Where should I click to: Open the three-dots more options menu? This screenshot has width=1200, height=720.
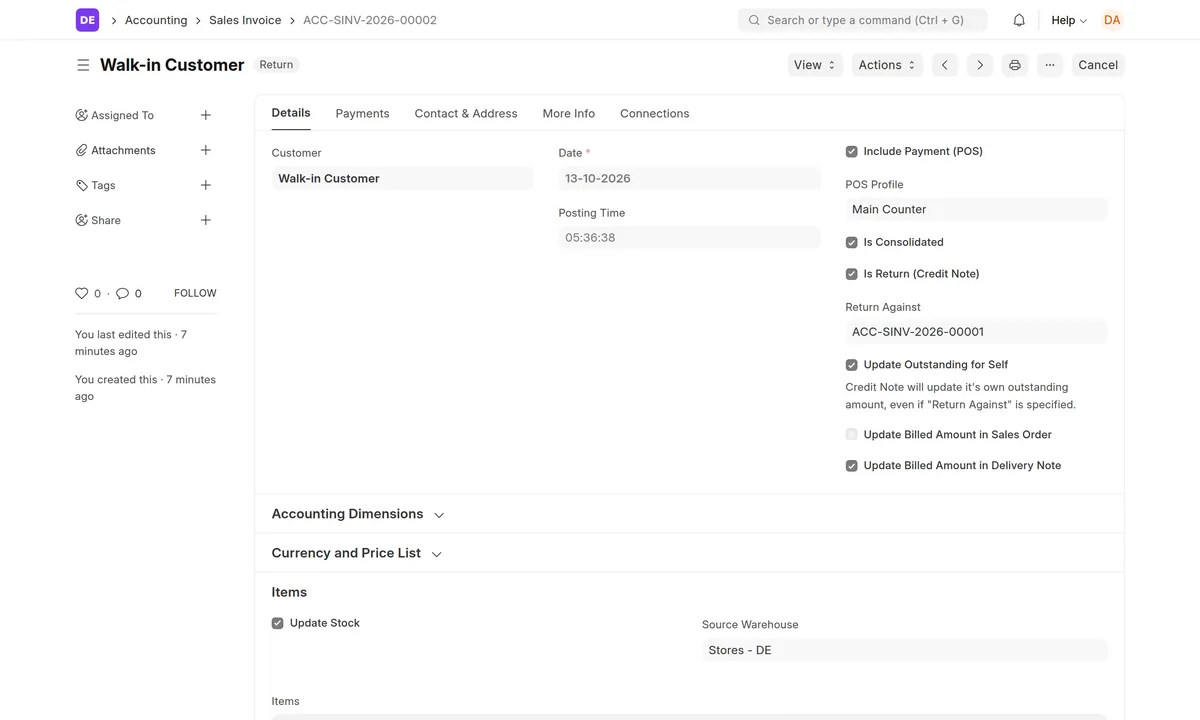coord(1050,65)
